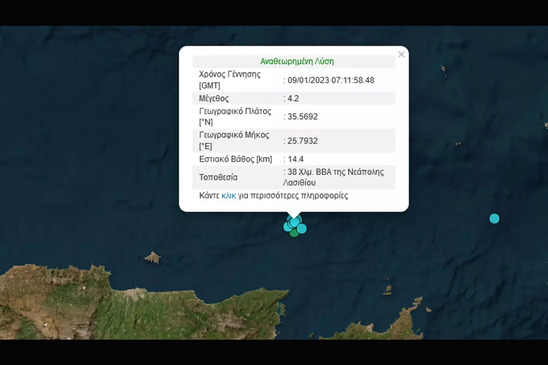Click the small island north of Crete's coast

[x=153, y=258]
